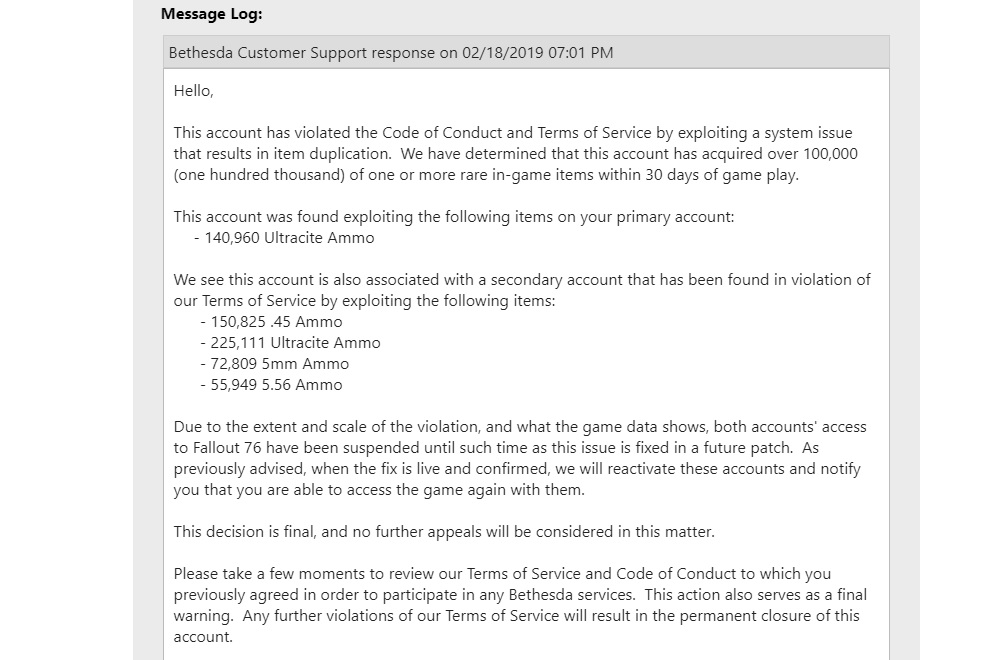Click the "150,825 .45 Ammo" list entry
The width and height of the screenshot is (989, 660).
tap(276, 322)
